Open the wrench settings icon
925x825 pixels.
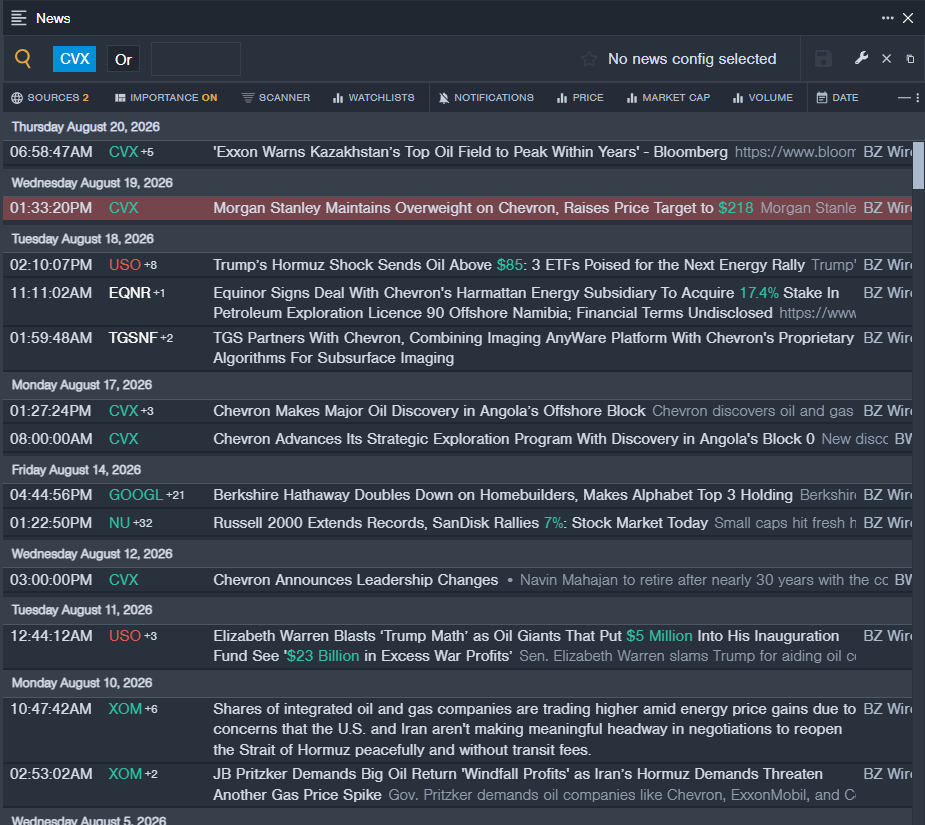[861, 58]
